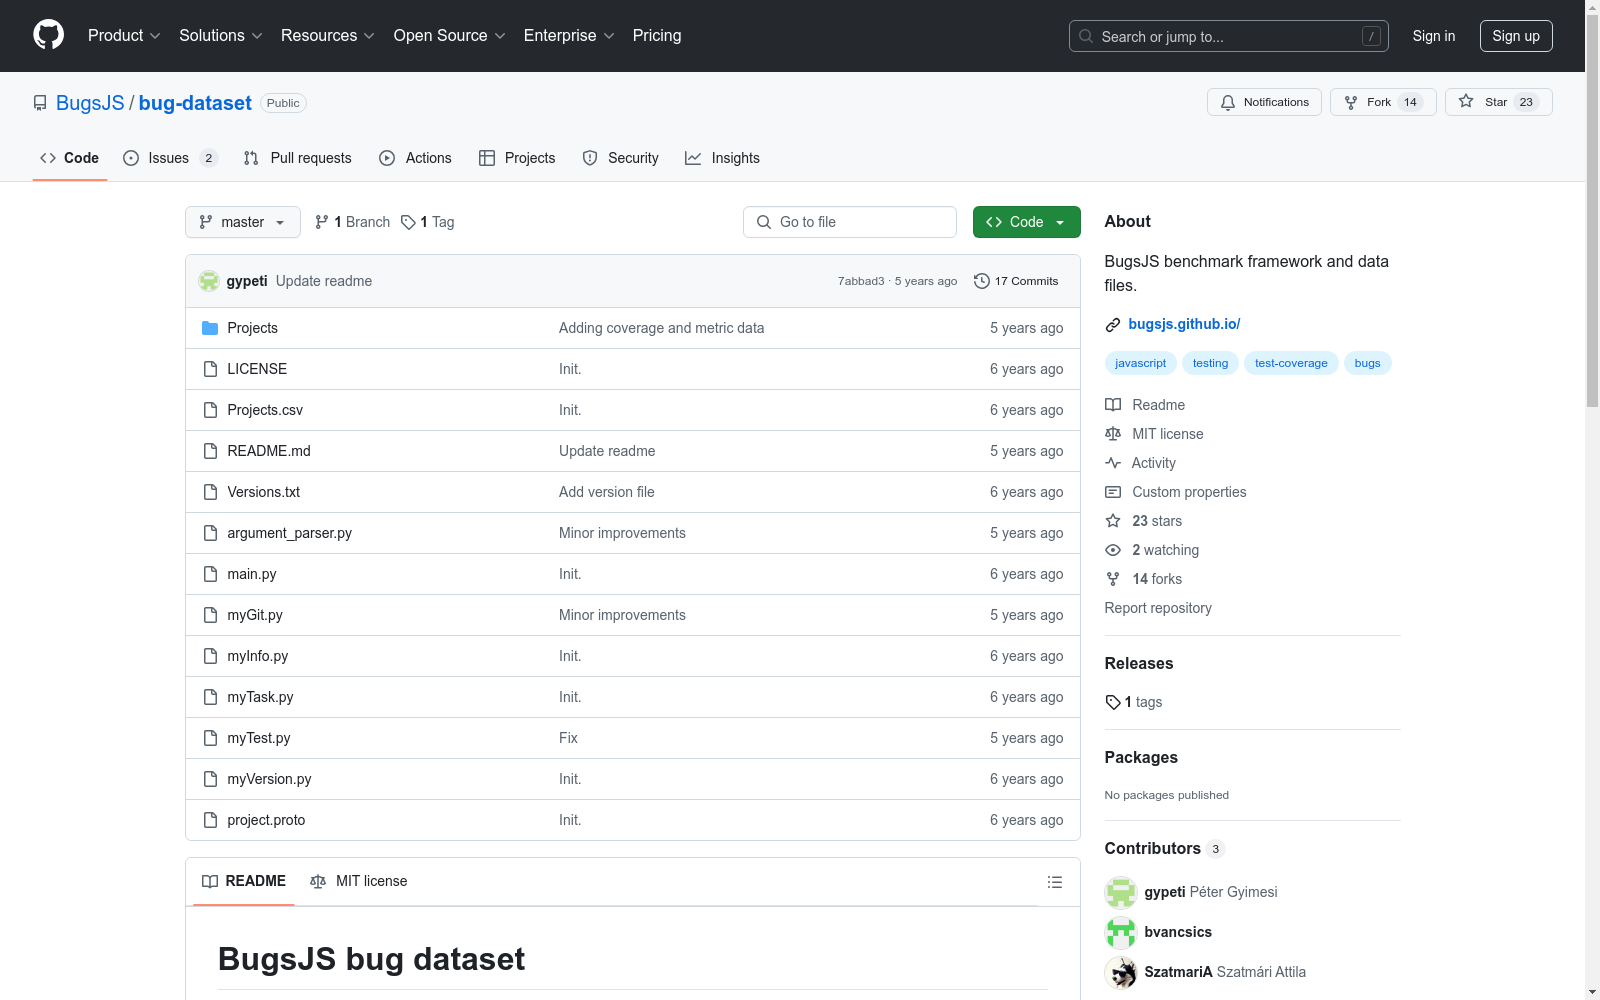Switch to the MIT license README tab

click(359, 881)
